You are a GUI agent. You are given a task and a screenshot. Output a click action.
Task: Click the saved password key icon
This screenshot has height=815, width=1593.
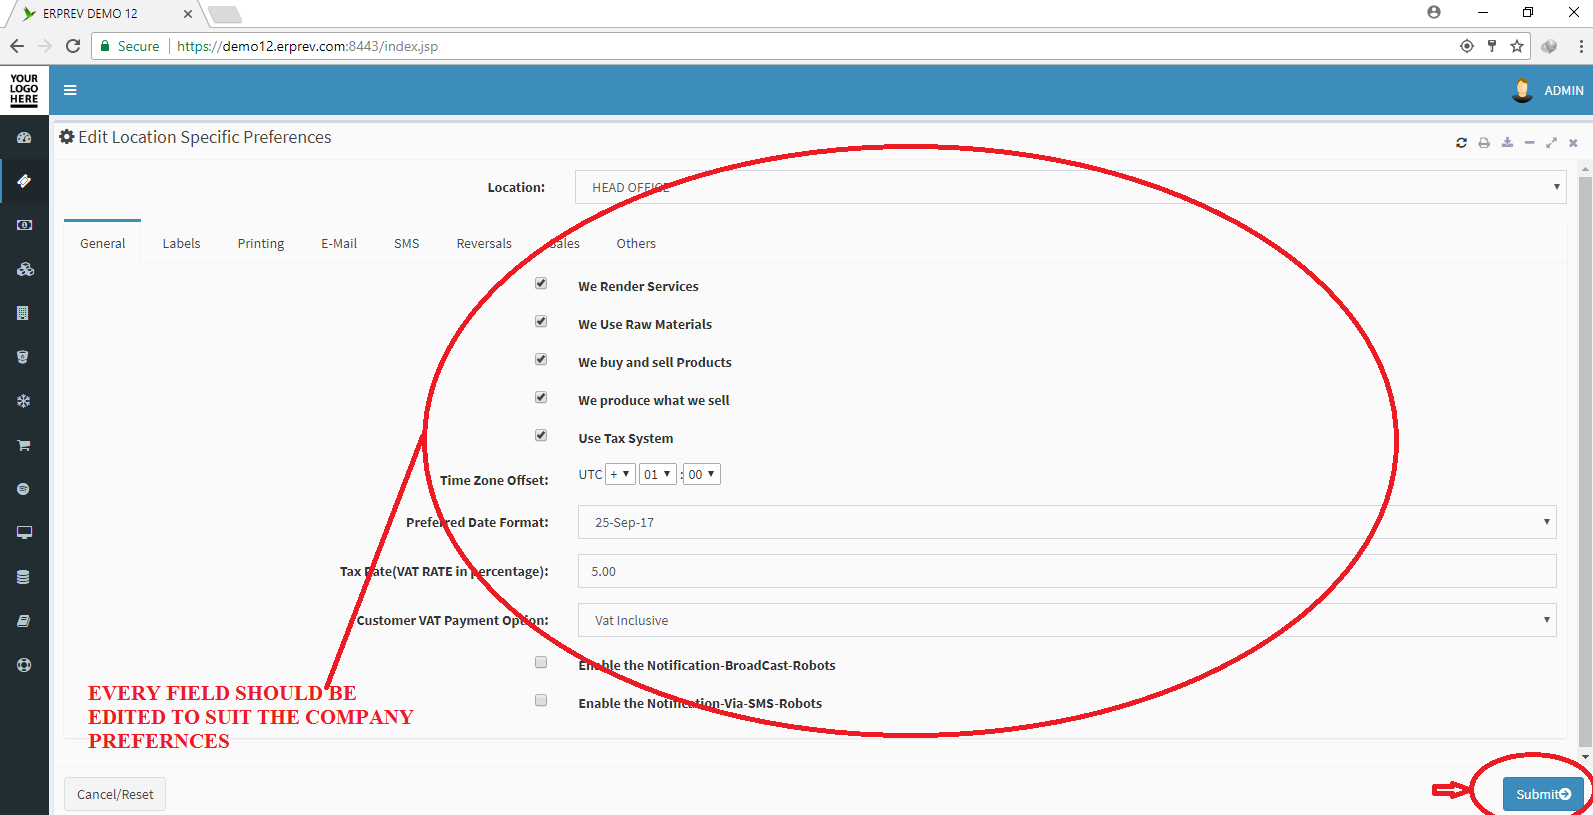pyautogui.click(x=1492, y=46)
